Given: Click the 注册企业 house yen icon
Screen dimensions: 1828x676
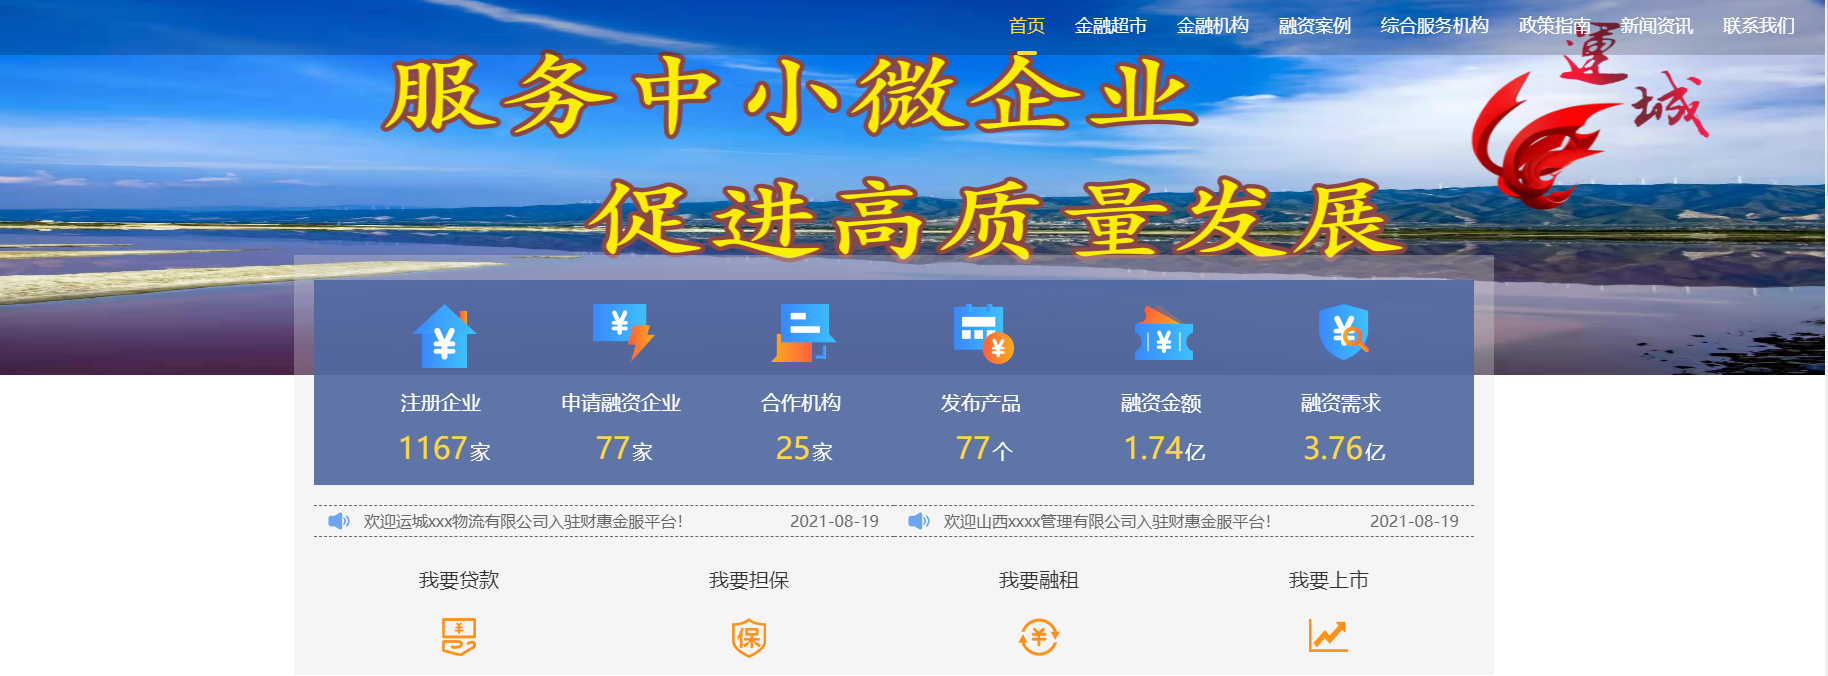Looking at the screenshot, I should (x=444, y=336).
